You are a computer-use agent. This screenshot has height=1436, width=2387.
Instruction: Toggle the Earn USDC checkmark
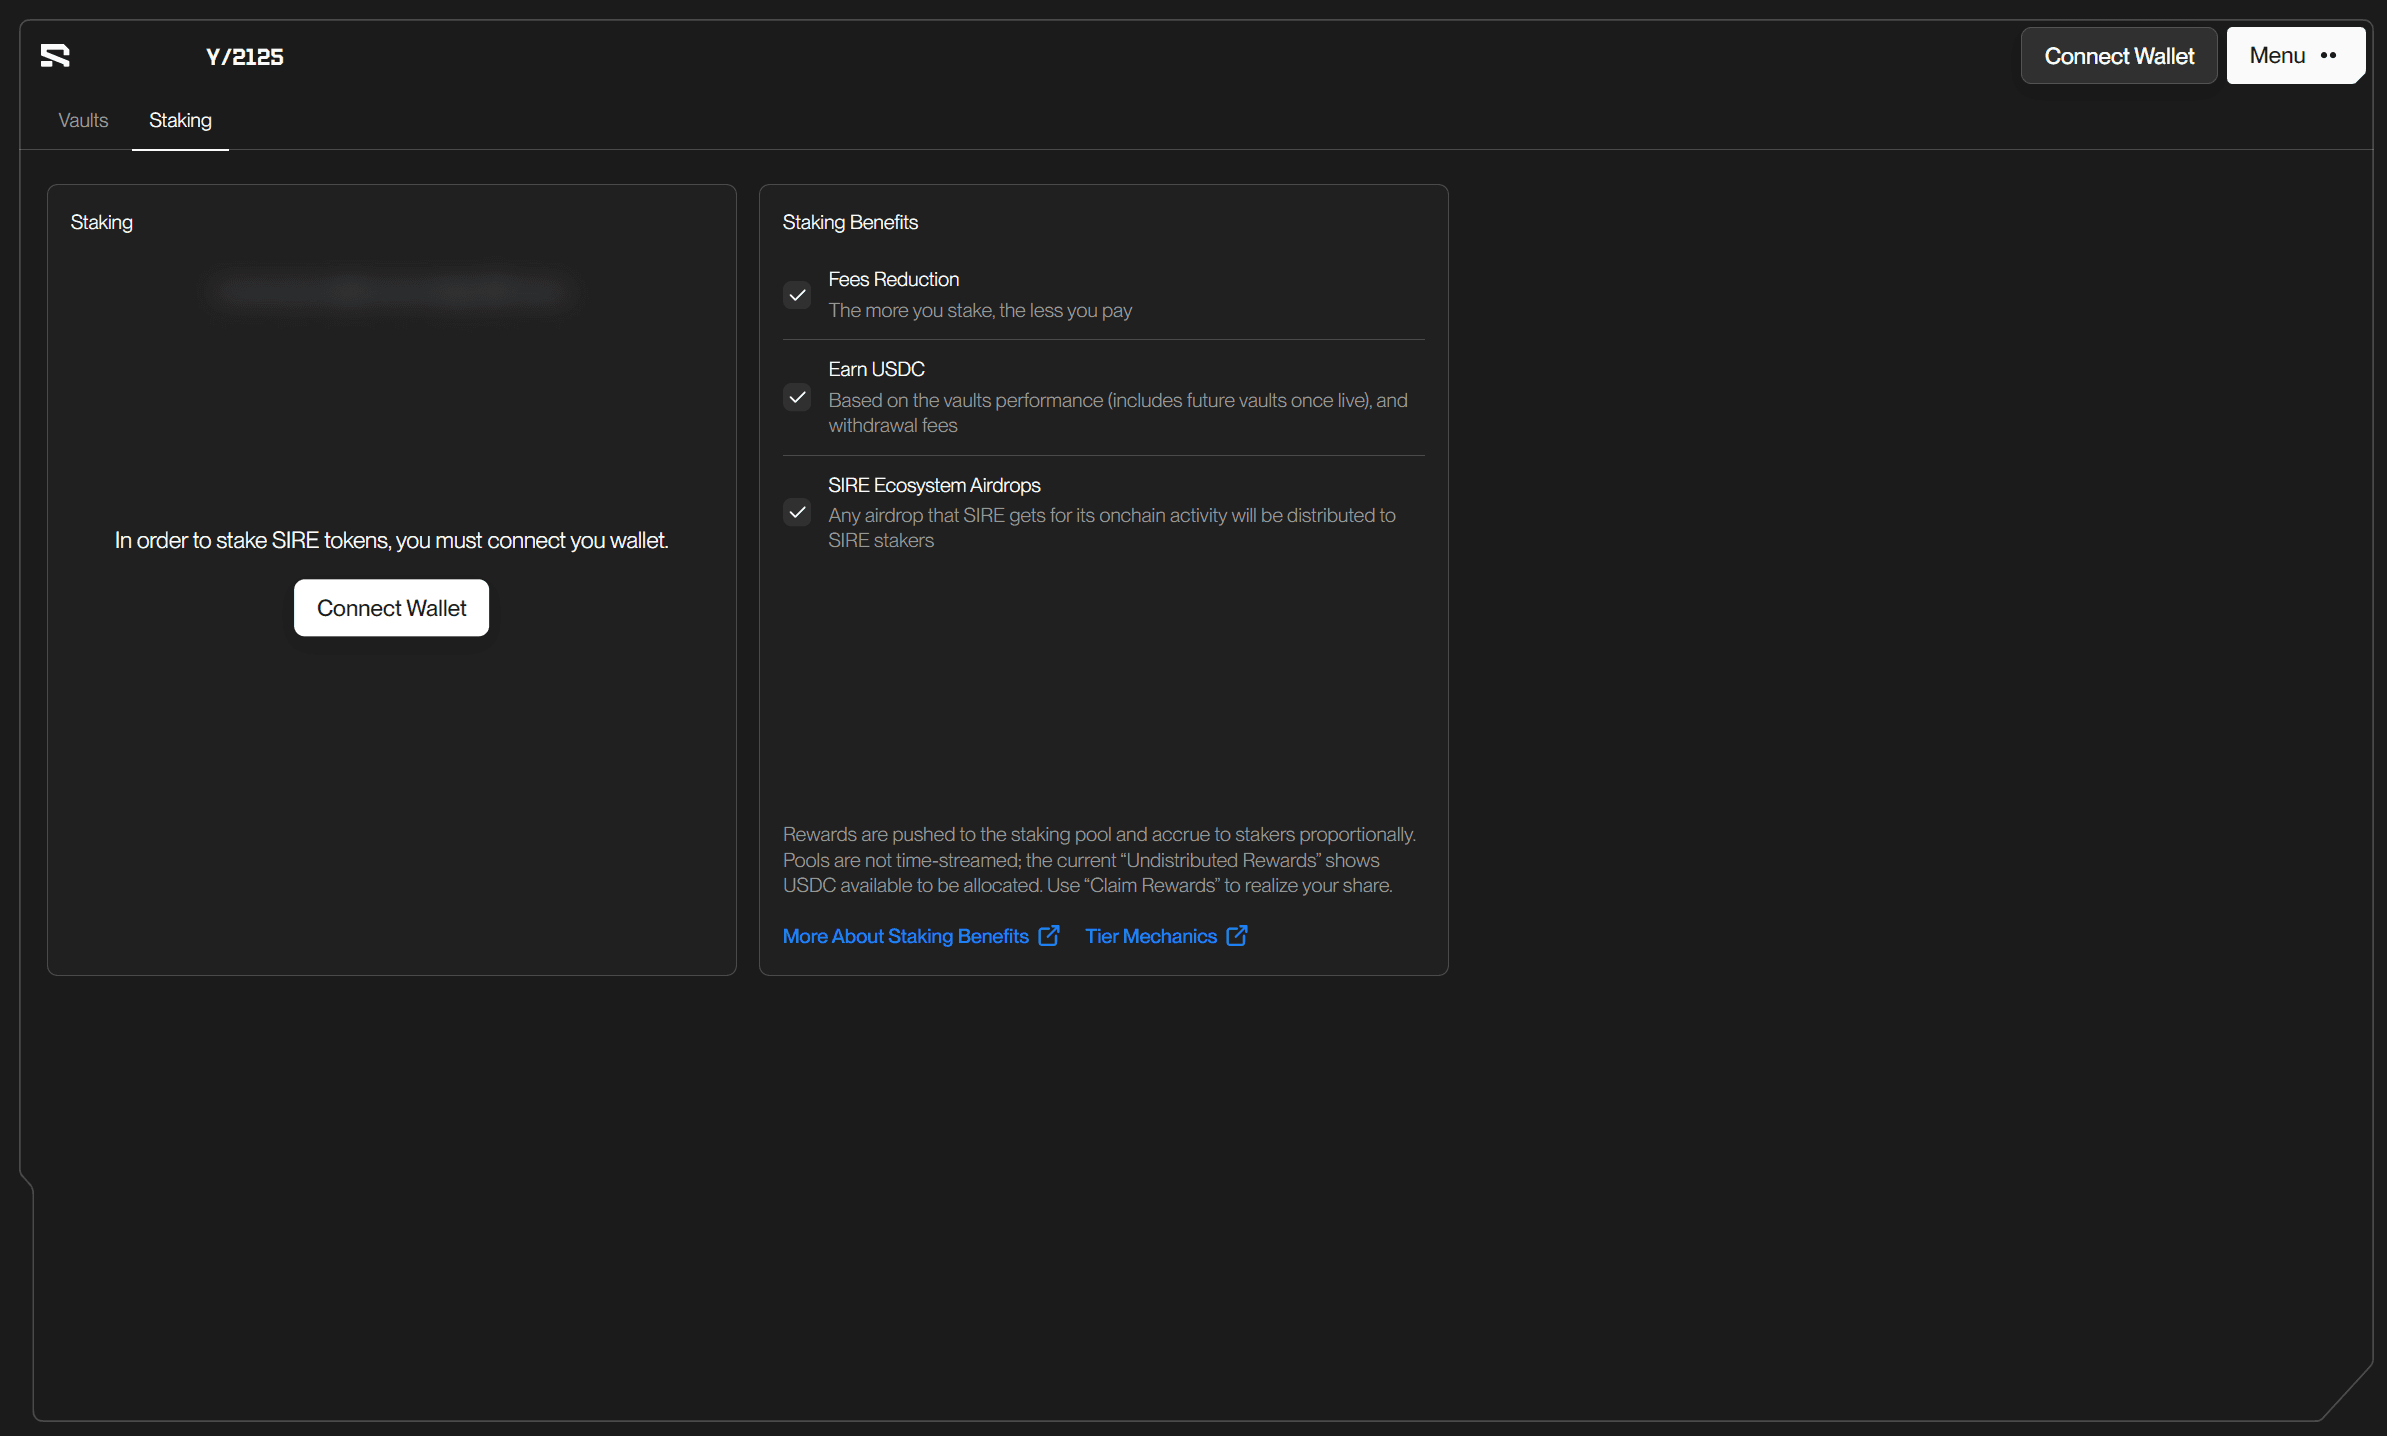click(x=797, y=398)
